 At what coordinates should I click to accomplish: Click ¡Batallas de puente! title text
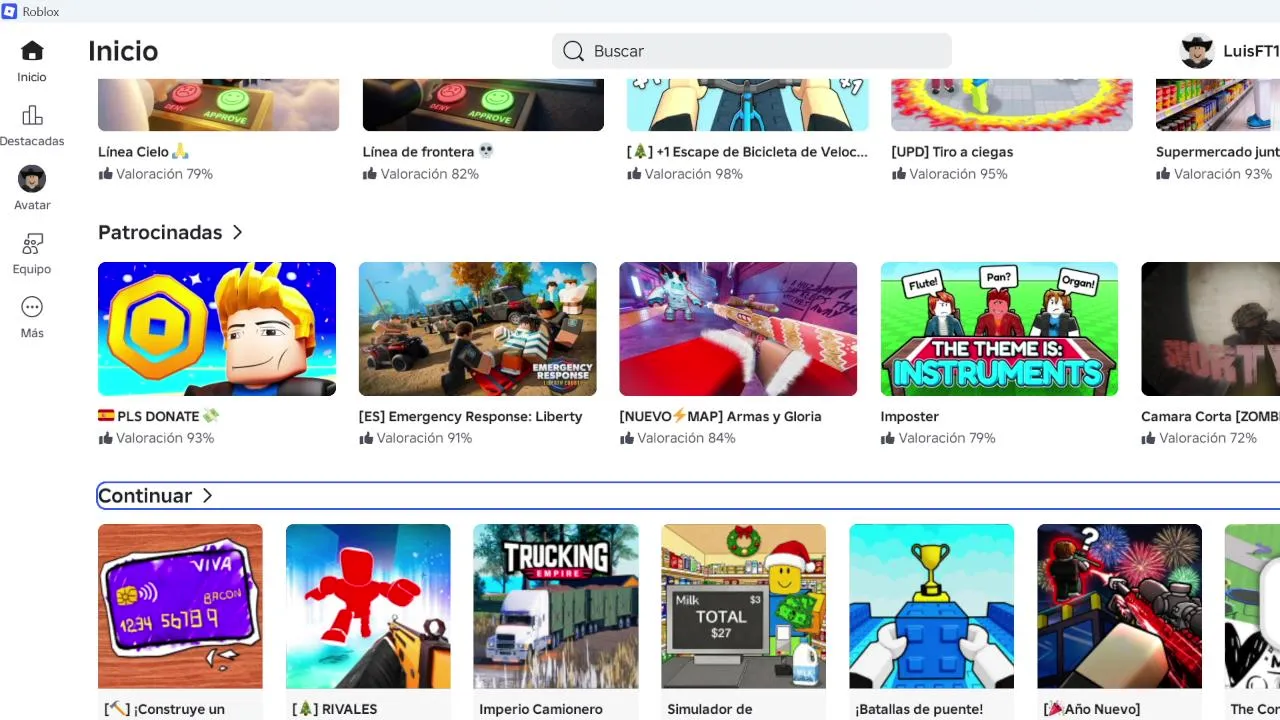click(x=919, y=709)
